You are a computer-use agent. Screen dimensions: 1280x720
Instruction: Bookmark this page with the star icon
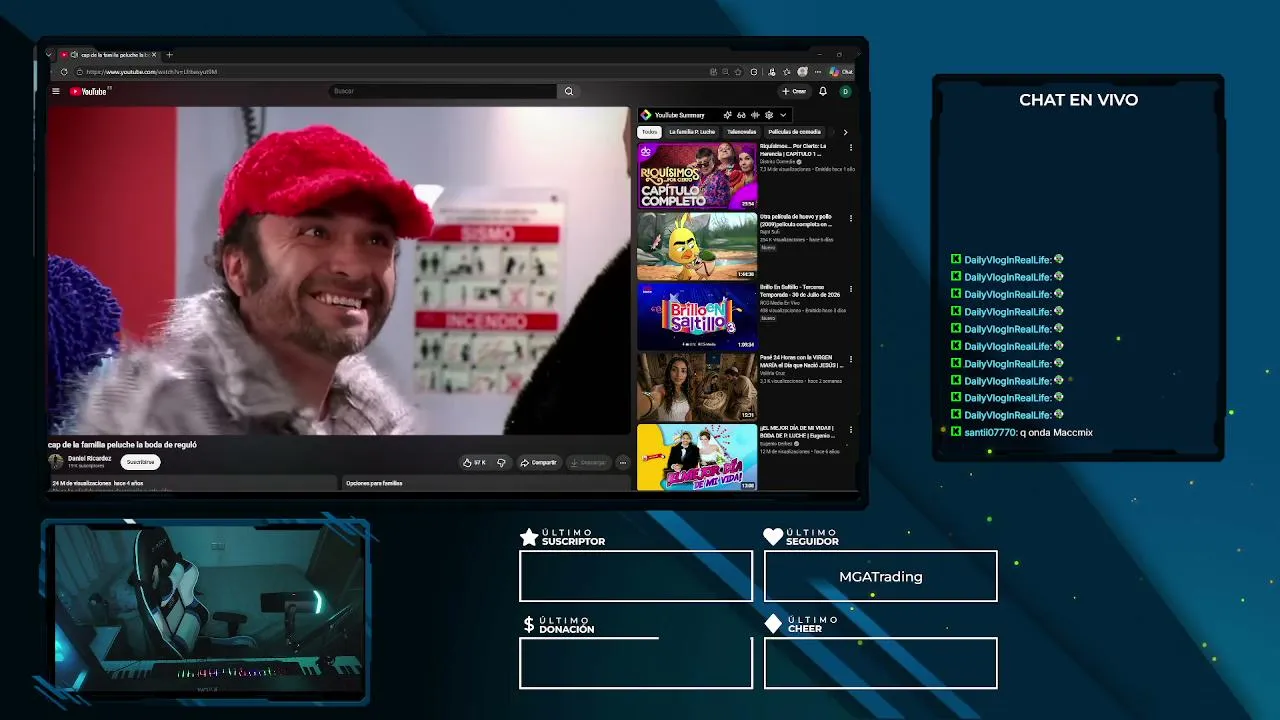click(738, 72)
